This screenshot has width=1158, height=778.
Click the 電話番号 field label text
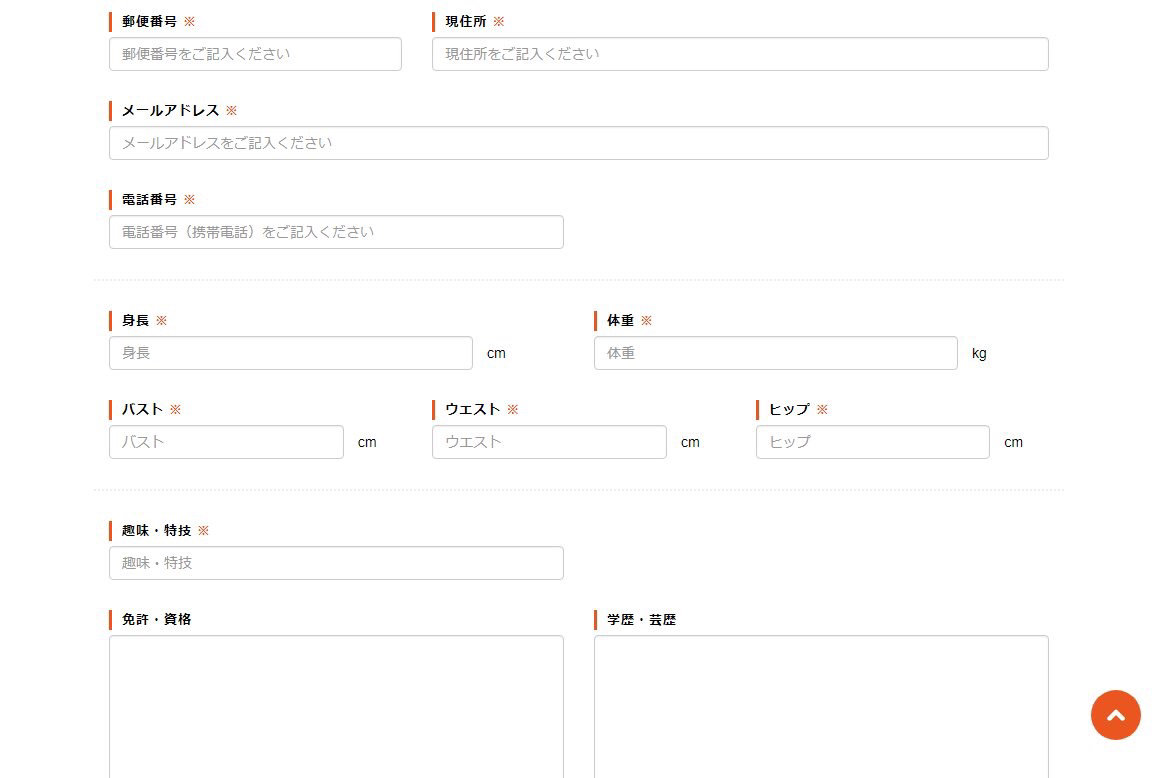point(149,200)
